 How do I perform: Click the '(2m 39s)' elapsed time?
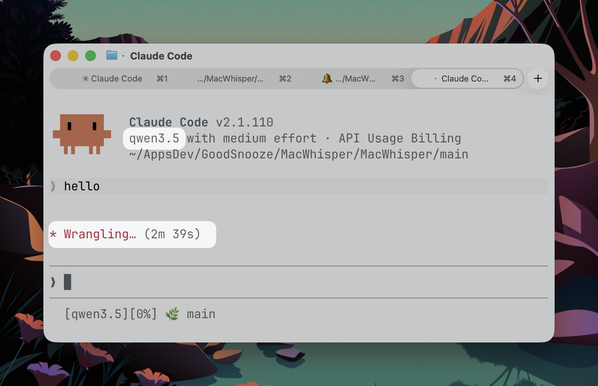[172, 234]
